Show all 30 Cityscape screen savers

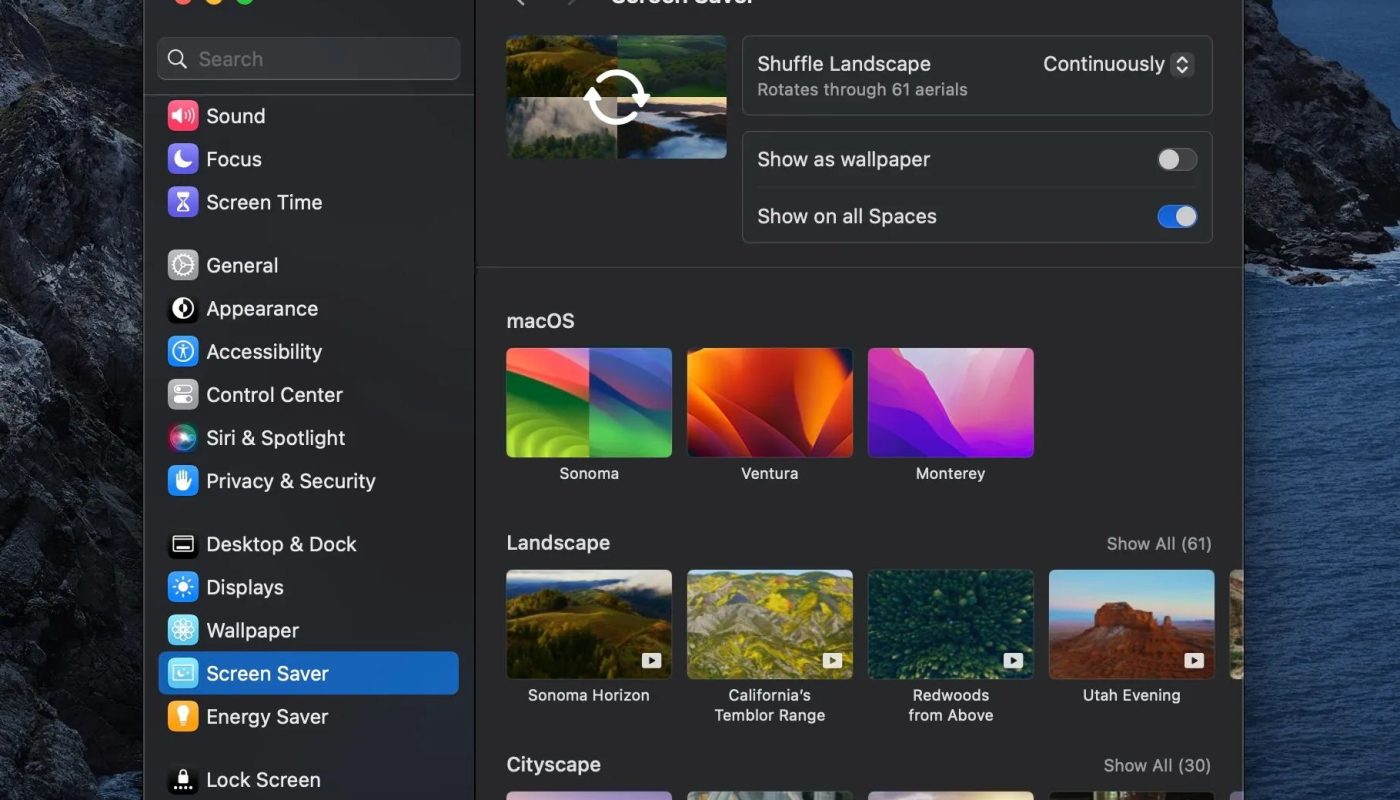click(1157, 765)
